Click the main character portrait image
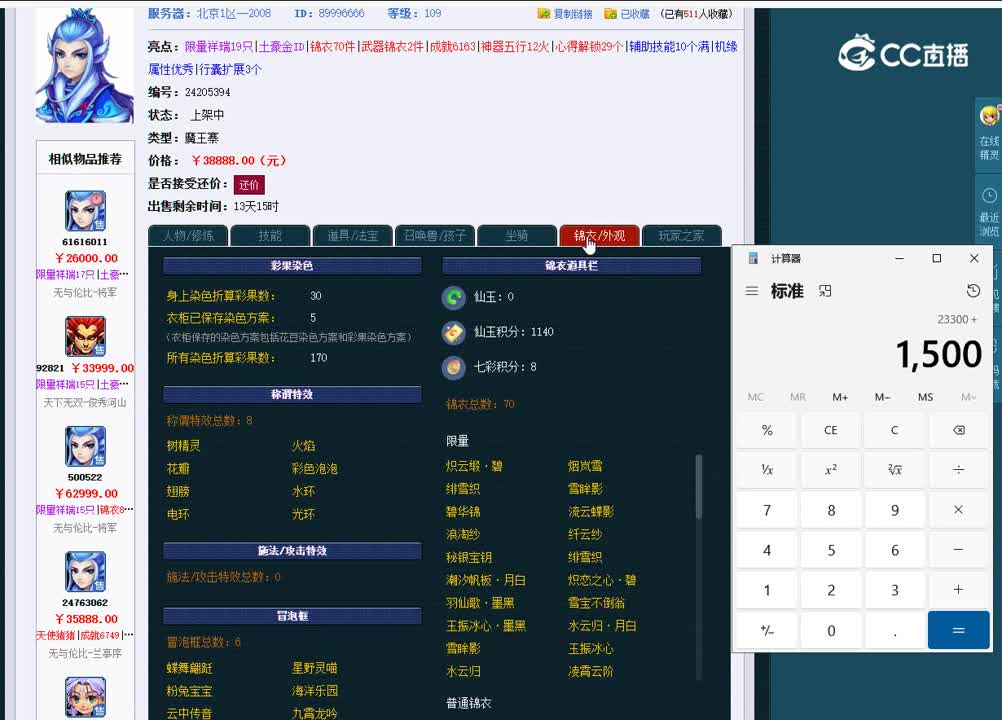 84,66
